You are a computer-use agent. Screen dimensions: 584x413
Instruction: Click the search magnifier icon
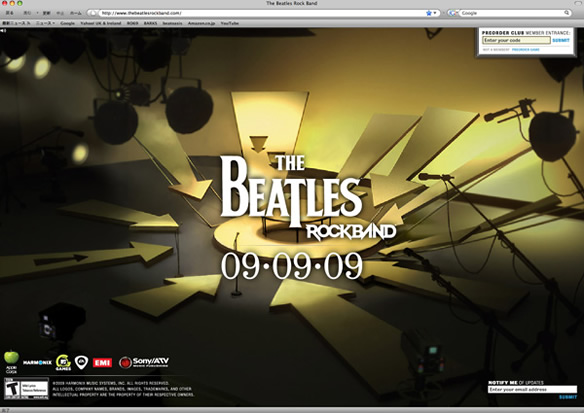pos(566,13)
